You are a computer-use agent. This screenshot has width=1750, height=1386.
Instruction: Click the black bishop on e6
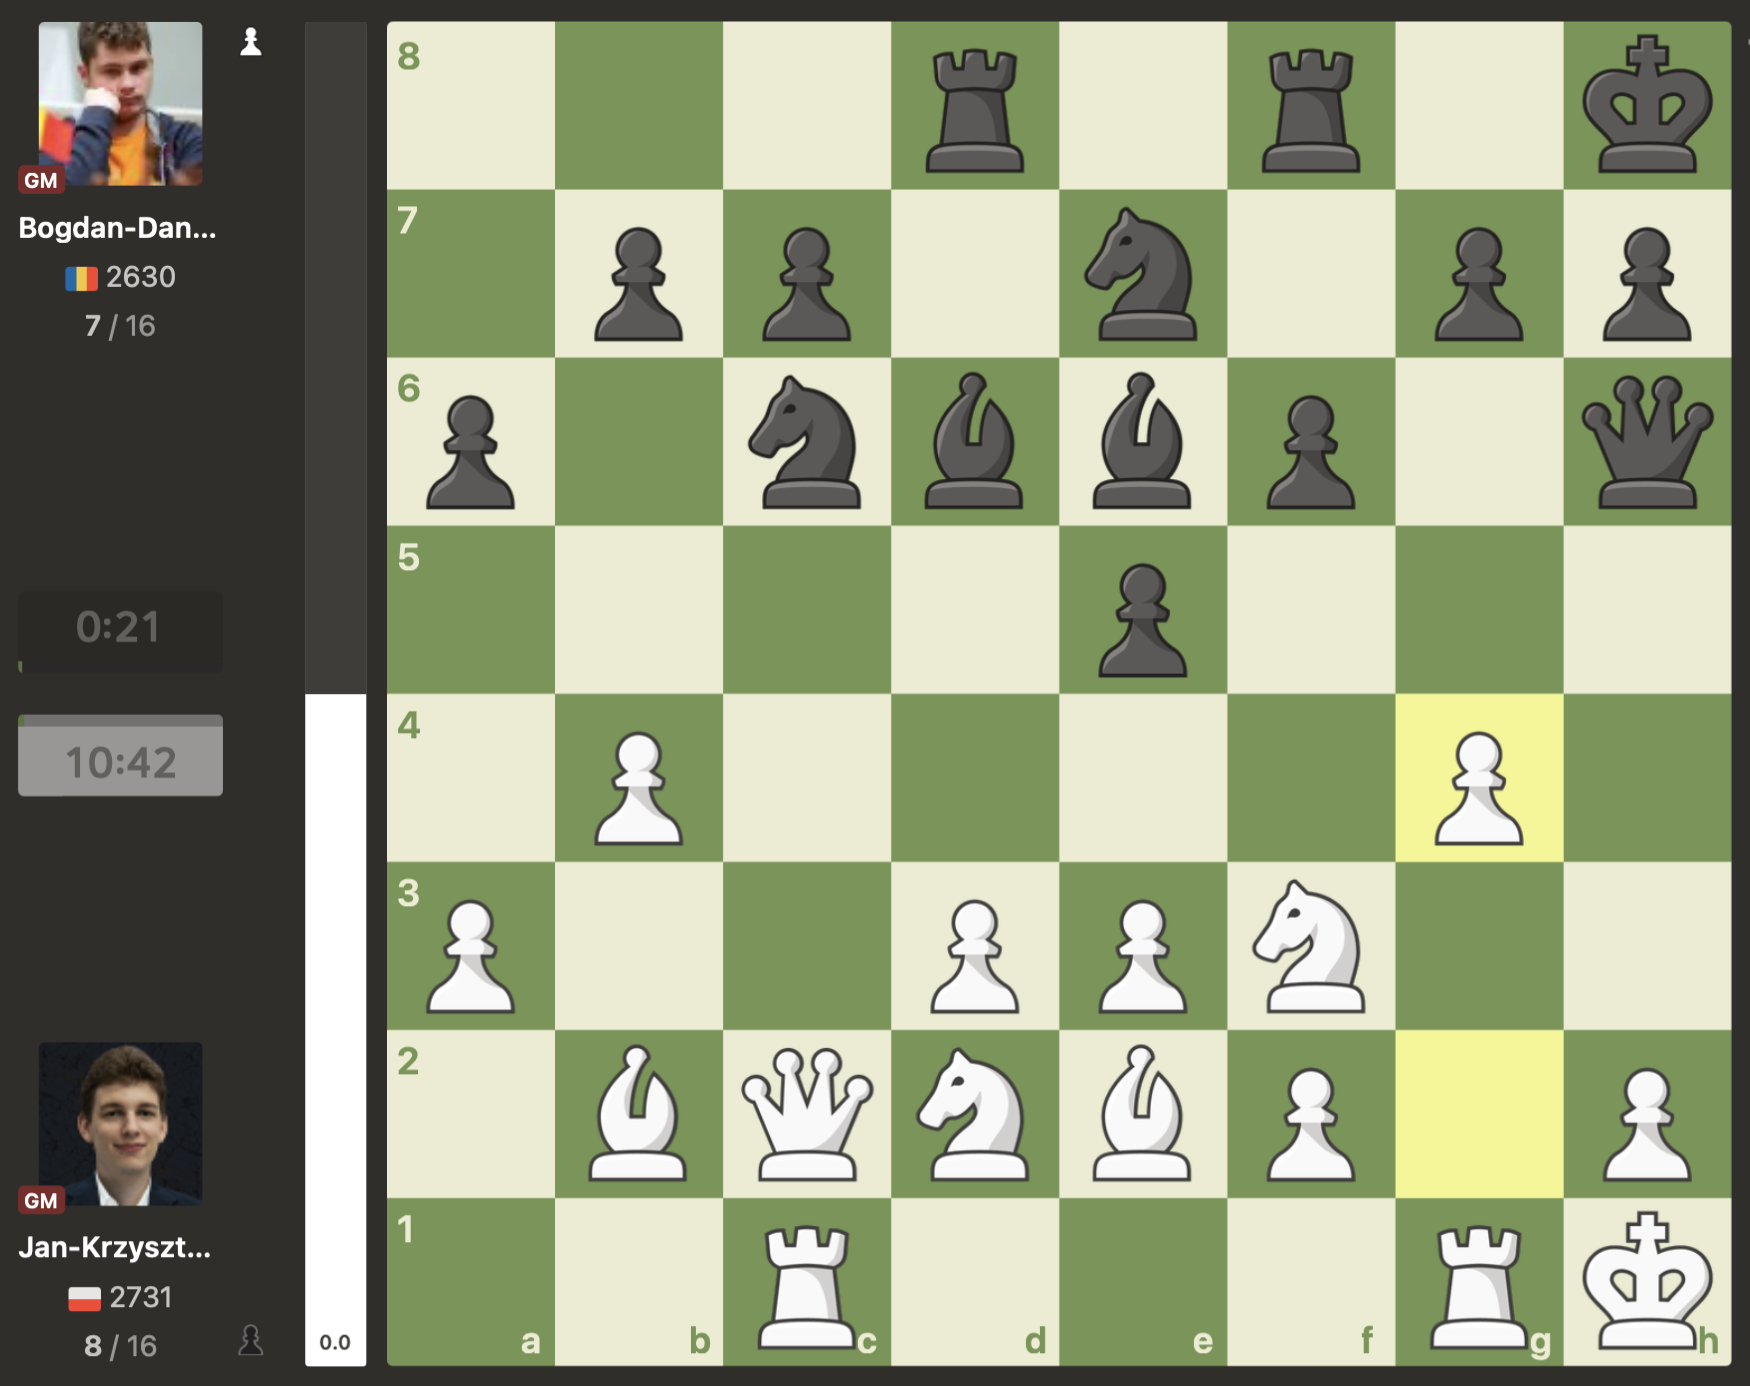1142,442
